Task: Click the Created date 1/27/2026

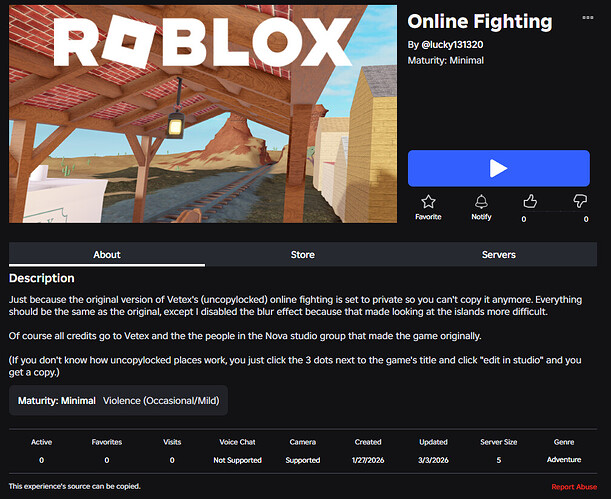Action: 369,460
